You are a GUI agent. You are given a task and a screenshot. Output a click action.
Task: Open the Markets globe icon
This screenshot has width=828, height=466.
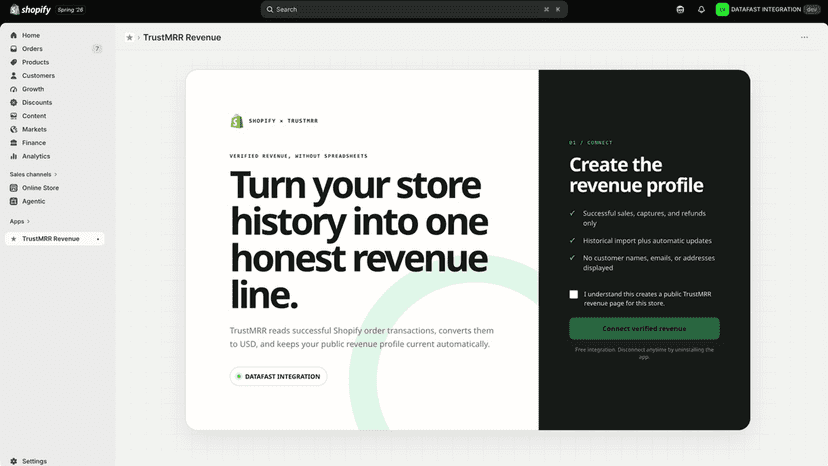point(14,129)
